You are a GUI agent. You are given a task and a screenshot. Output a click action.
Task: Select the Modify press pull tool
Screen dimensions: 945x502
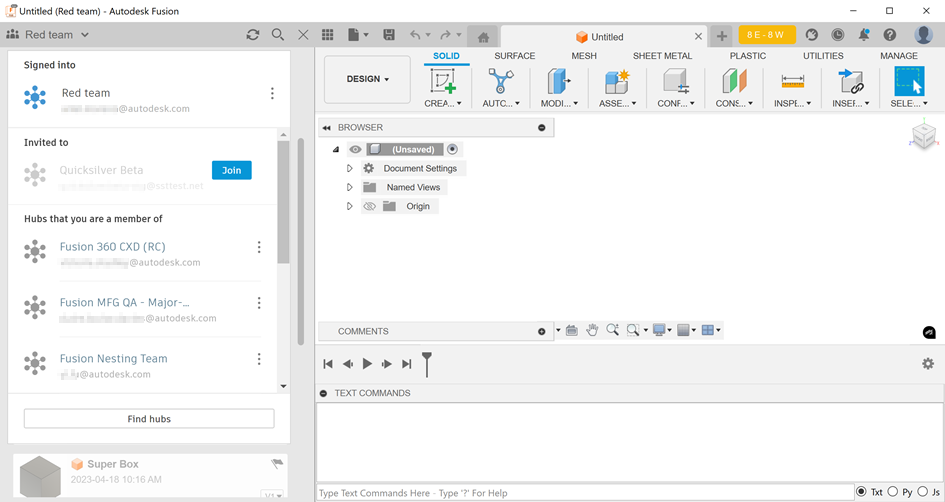pyautogui.click(x=559, y=81)
